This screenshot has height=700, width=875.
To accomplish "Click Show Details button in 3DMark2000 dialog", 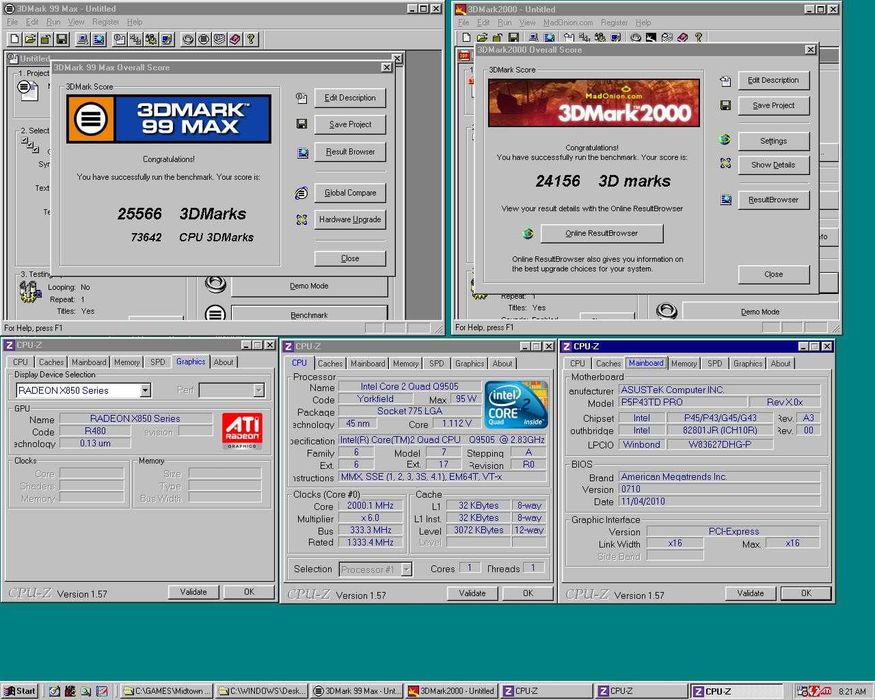I will click(x=773, y=165).
